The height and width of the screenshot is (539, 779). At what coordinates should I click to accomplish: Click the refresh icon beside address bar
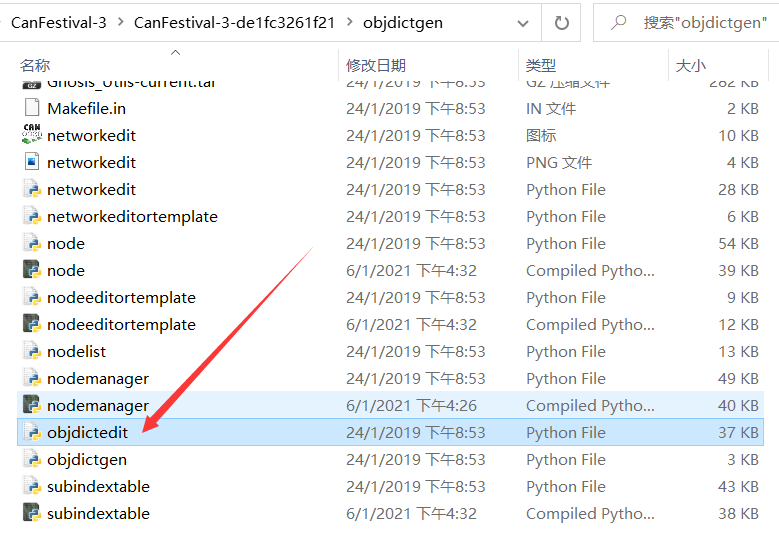coord(561,23)
